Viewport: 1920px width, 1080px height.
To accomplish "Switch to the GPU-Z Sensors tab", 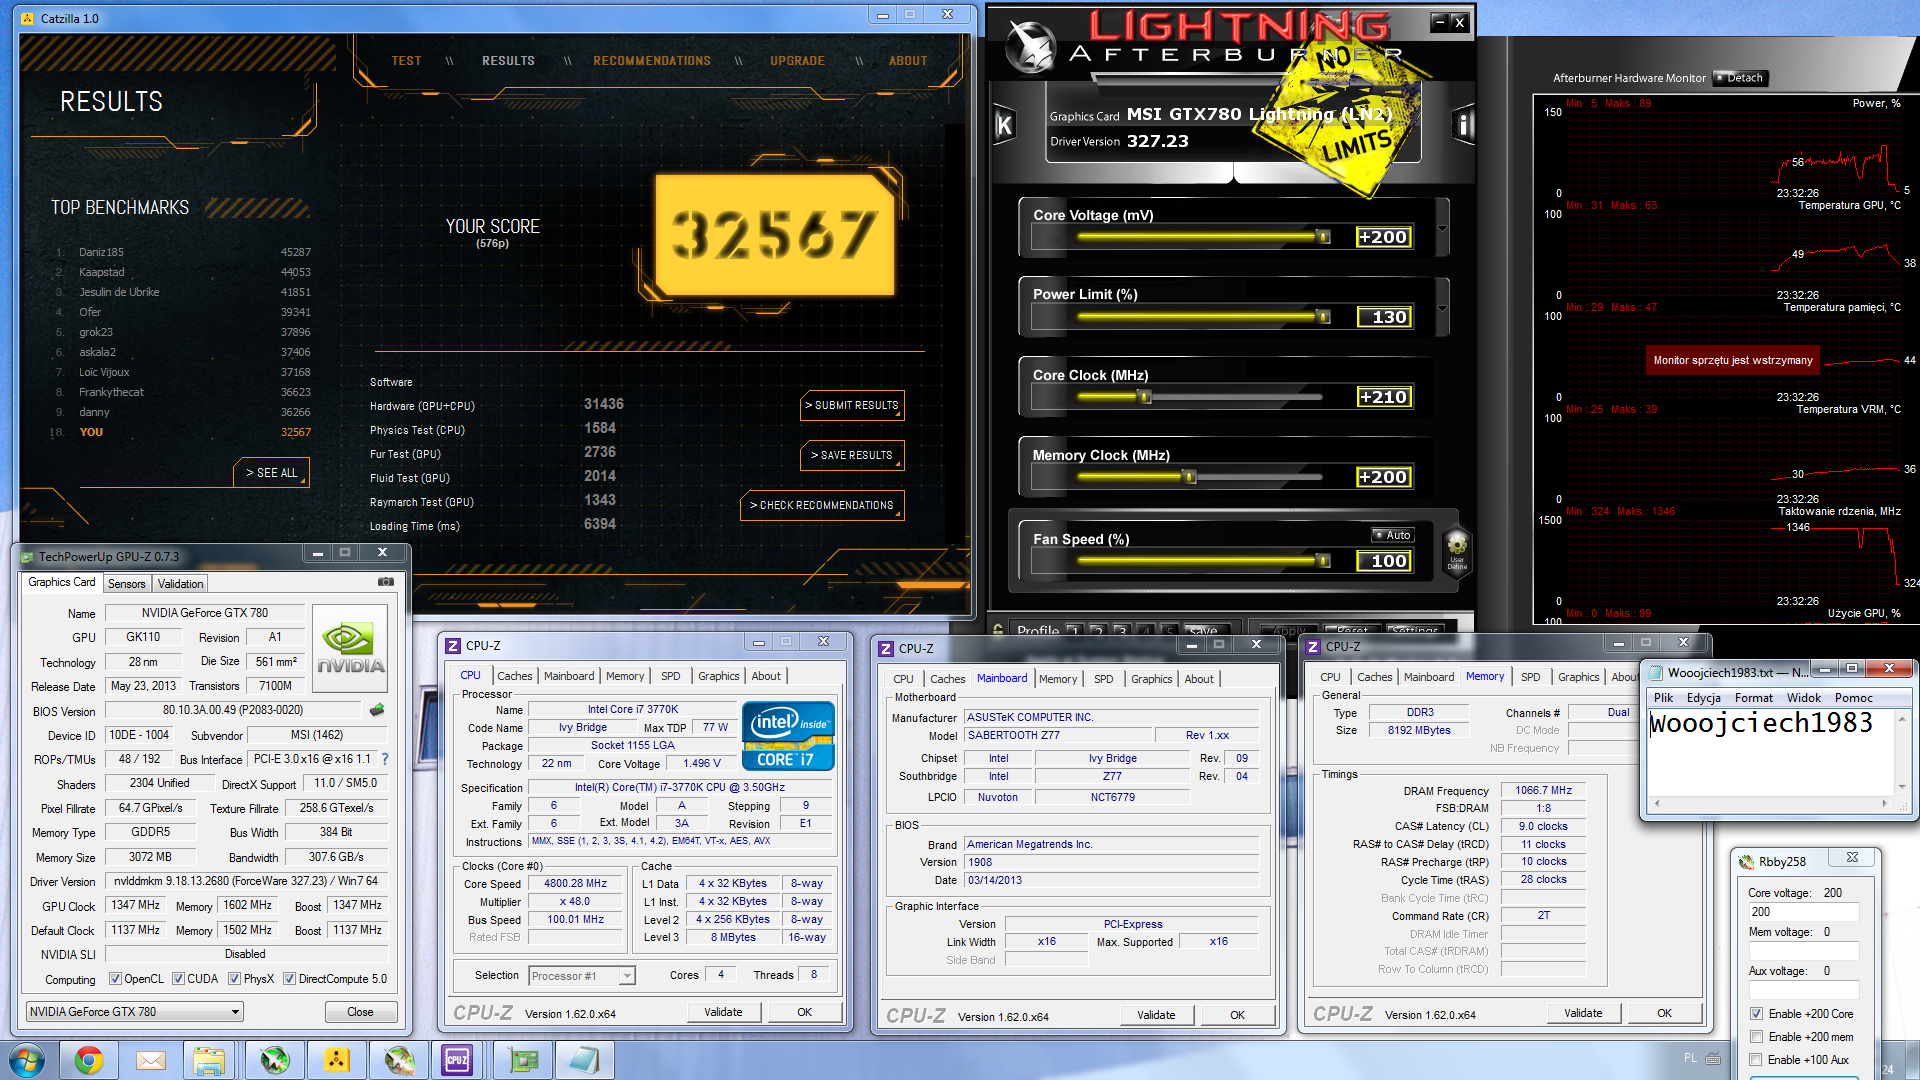I will (126, 584).
